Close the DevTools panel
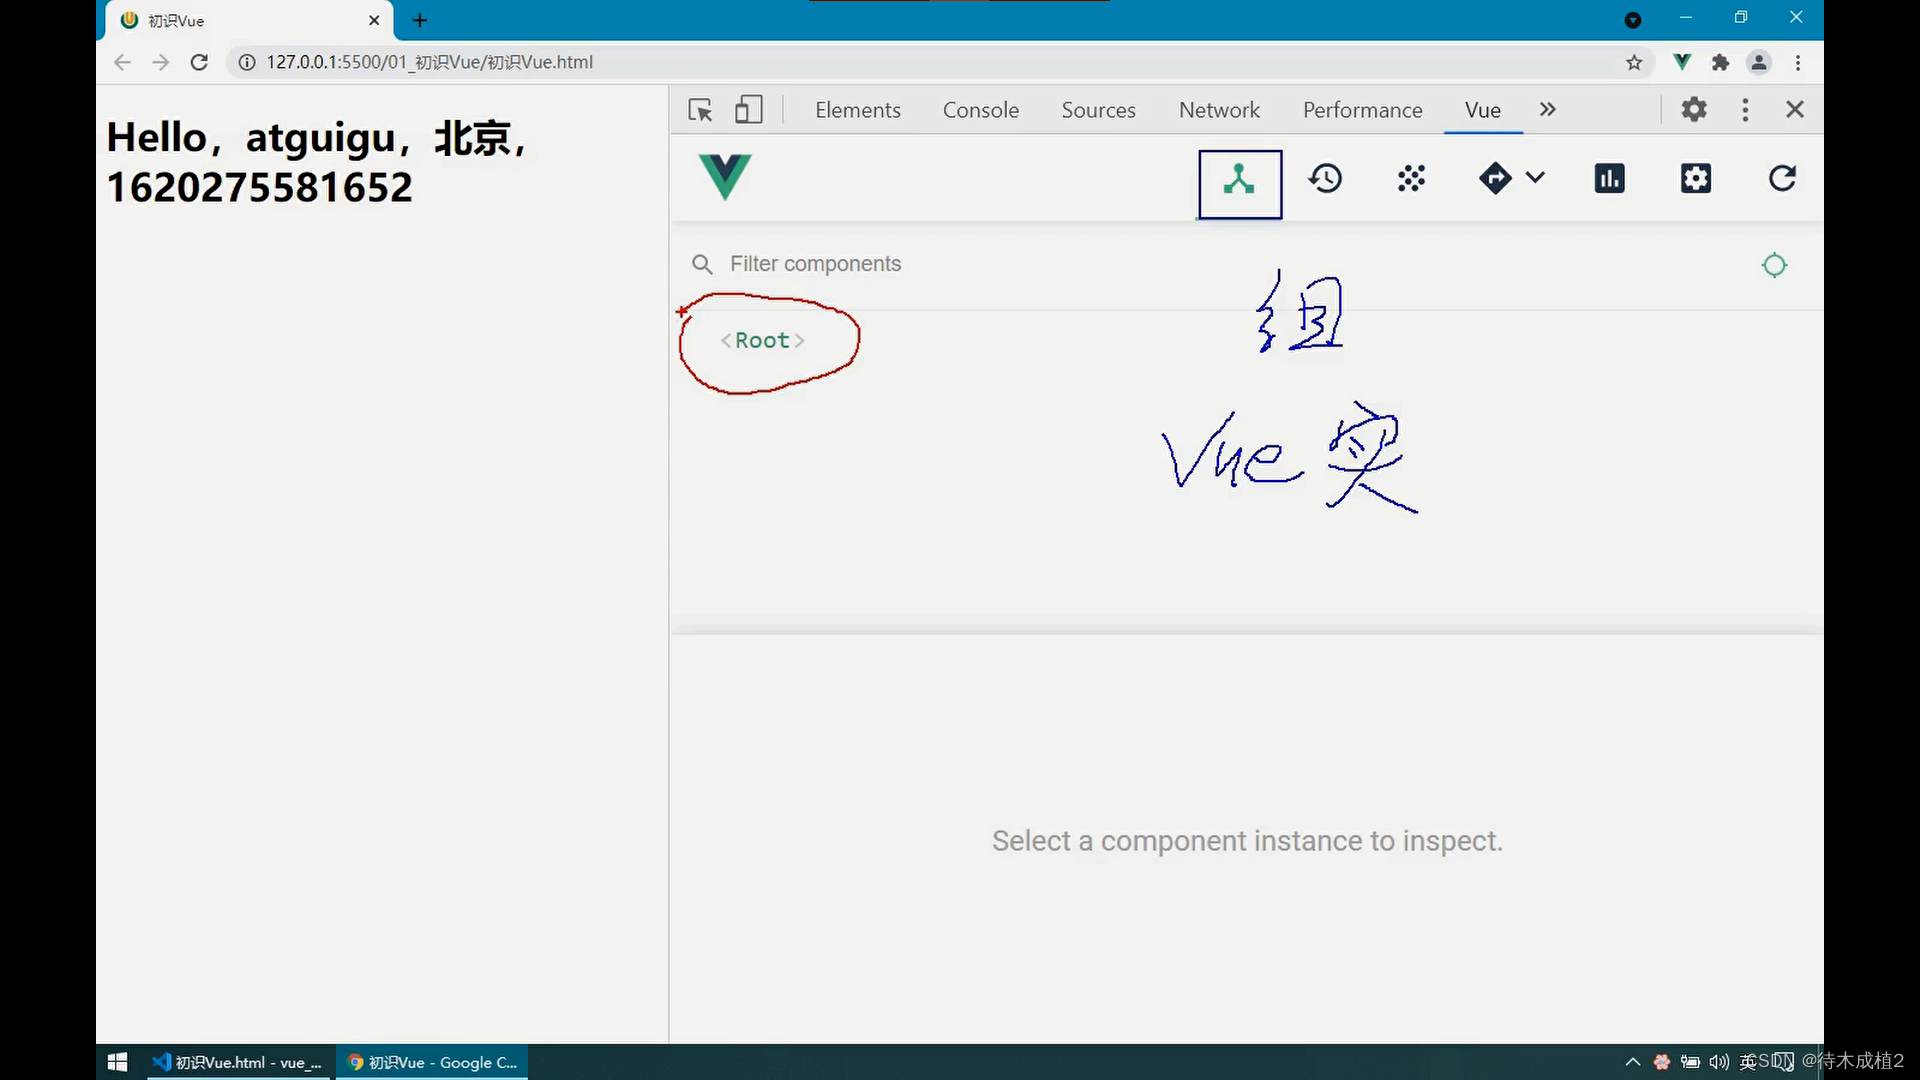The image size is (1920, 1080). click(x=1794, y=109)
